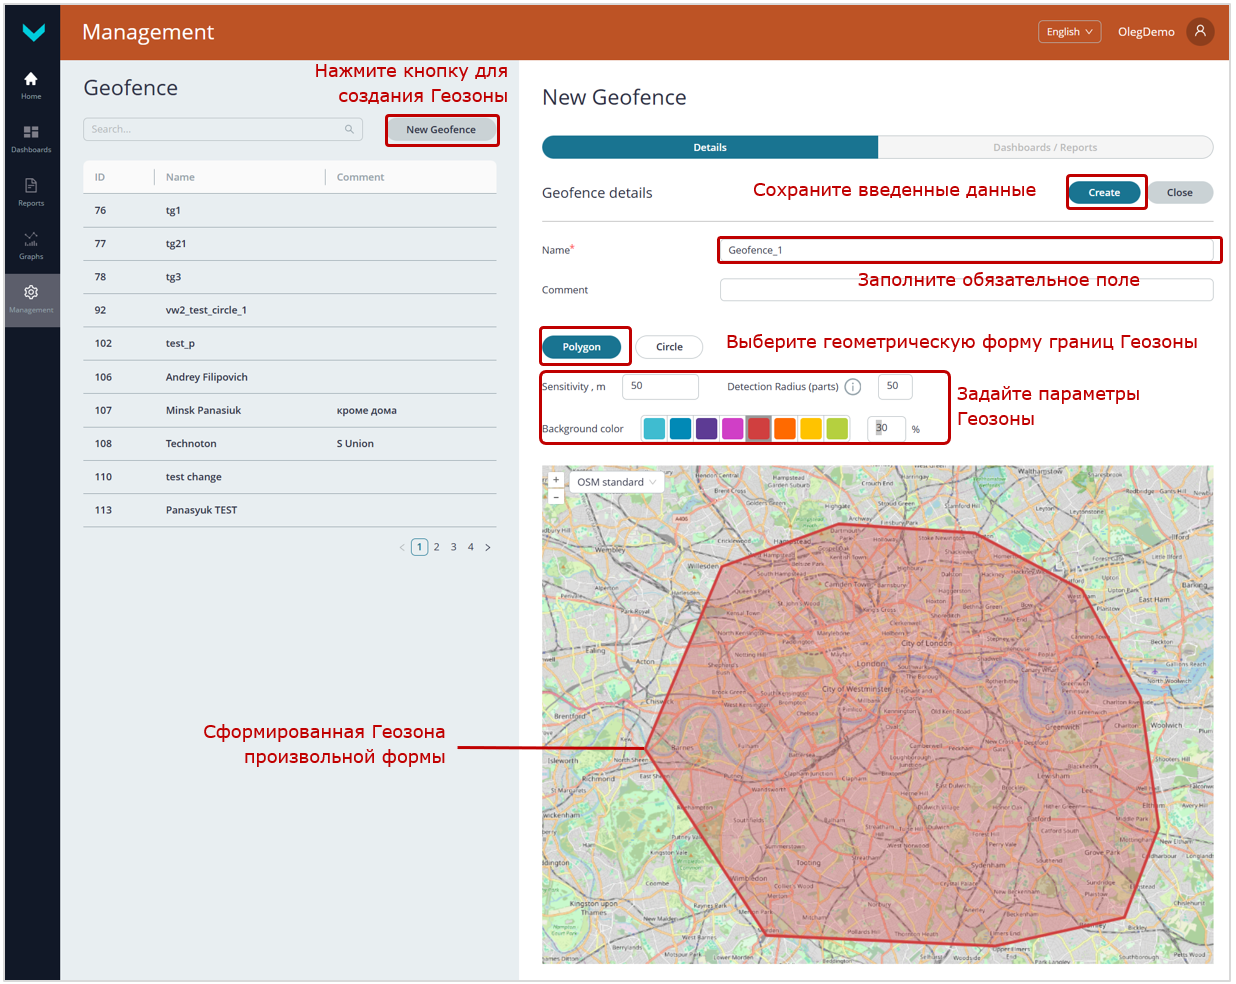Open Home from the sidebar
This screenshot has width=1236, height=984.
click(31, 84)
